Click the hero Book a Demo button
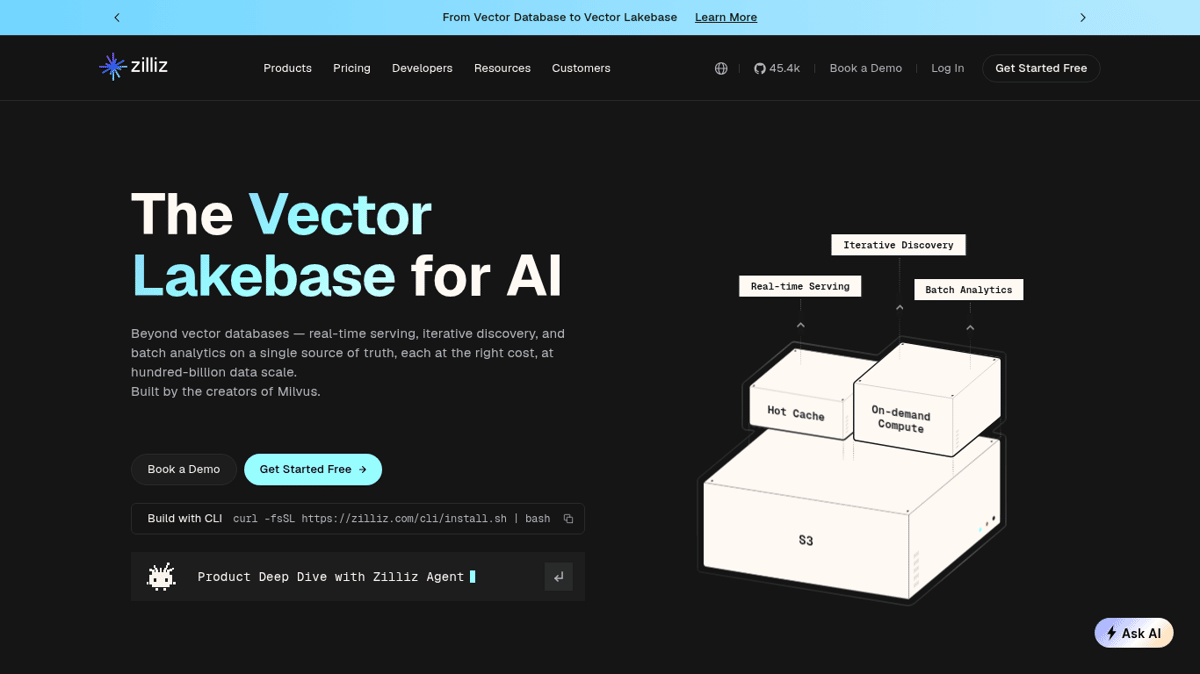The height and width of the screenshot is (674, 1200). click(184, 469)
